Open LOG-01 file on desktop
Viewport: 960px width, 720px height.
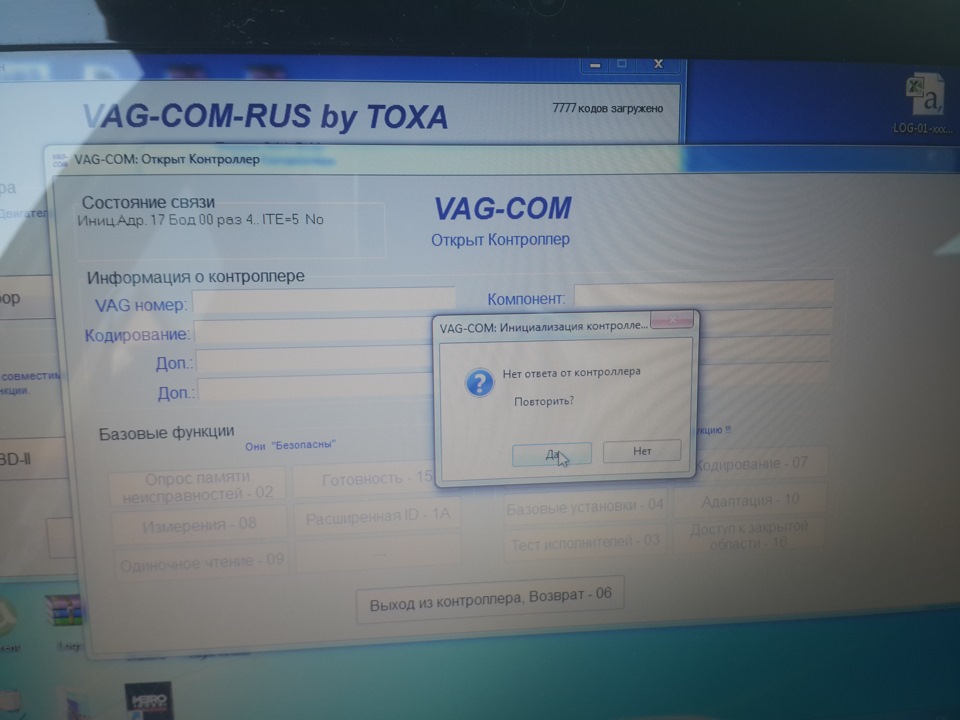coord(923,104)
